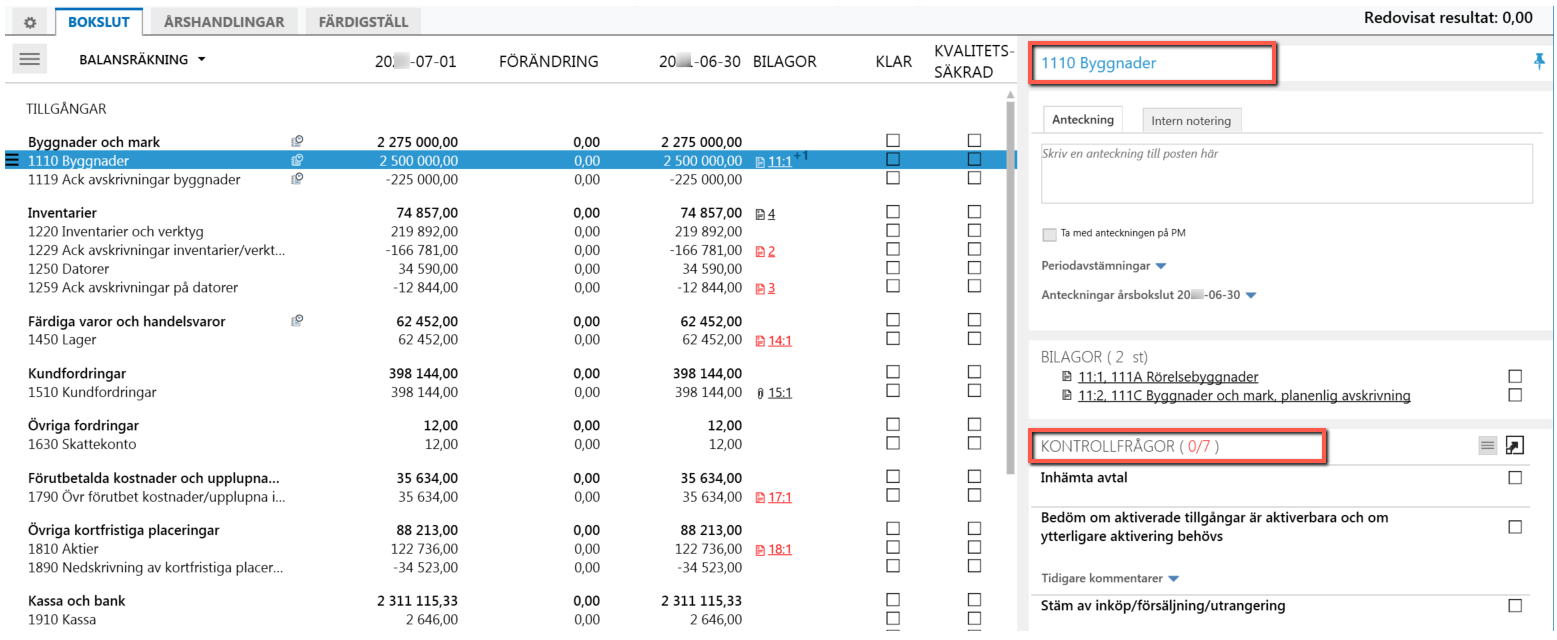Image resolution: width=1557 pixels, height=640 pixels.
Task: Open the '11:1, 111A Rörelsebyggnader' attachment link
Action: pos(1168,377)
